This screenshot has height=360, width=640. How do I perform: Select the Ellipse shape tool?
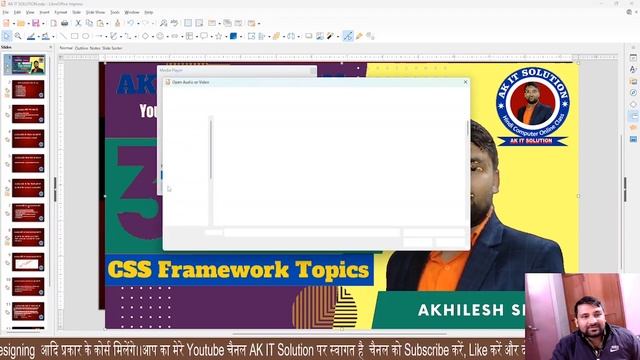[x=85, y=36]
